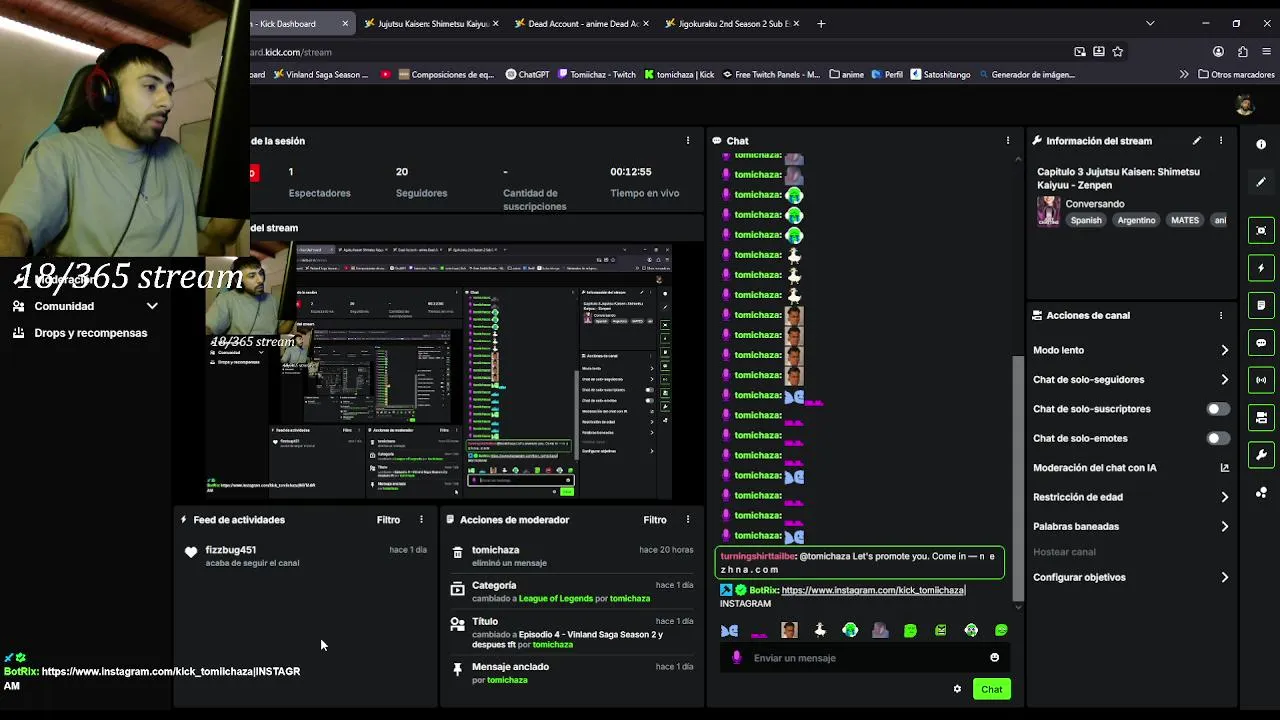
Task: Open chat settings gear next to Chat button
Action: 957,689
